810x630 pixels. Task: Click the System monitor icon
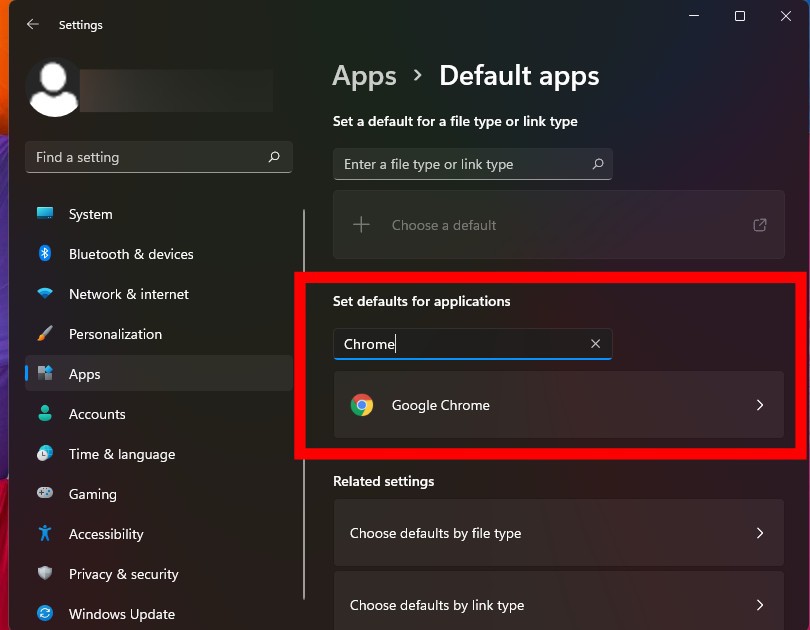(45, 213)
